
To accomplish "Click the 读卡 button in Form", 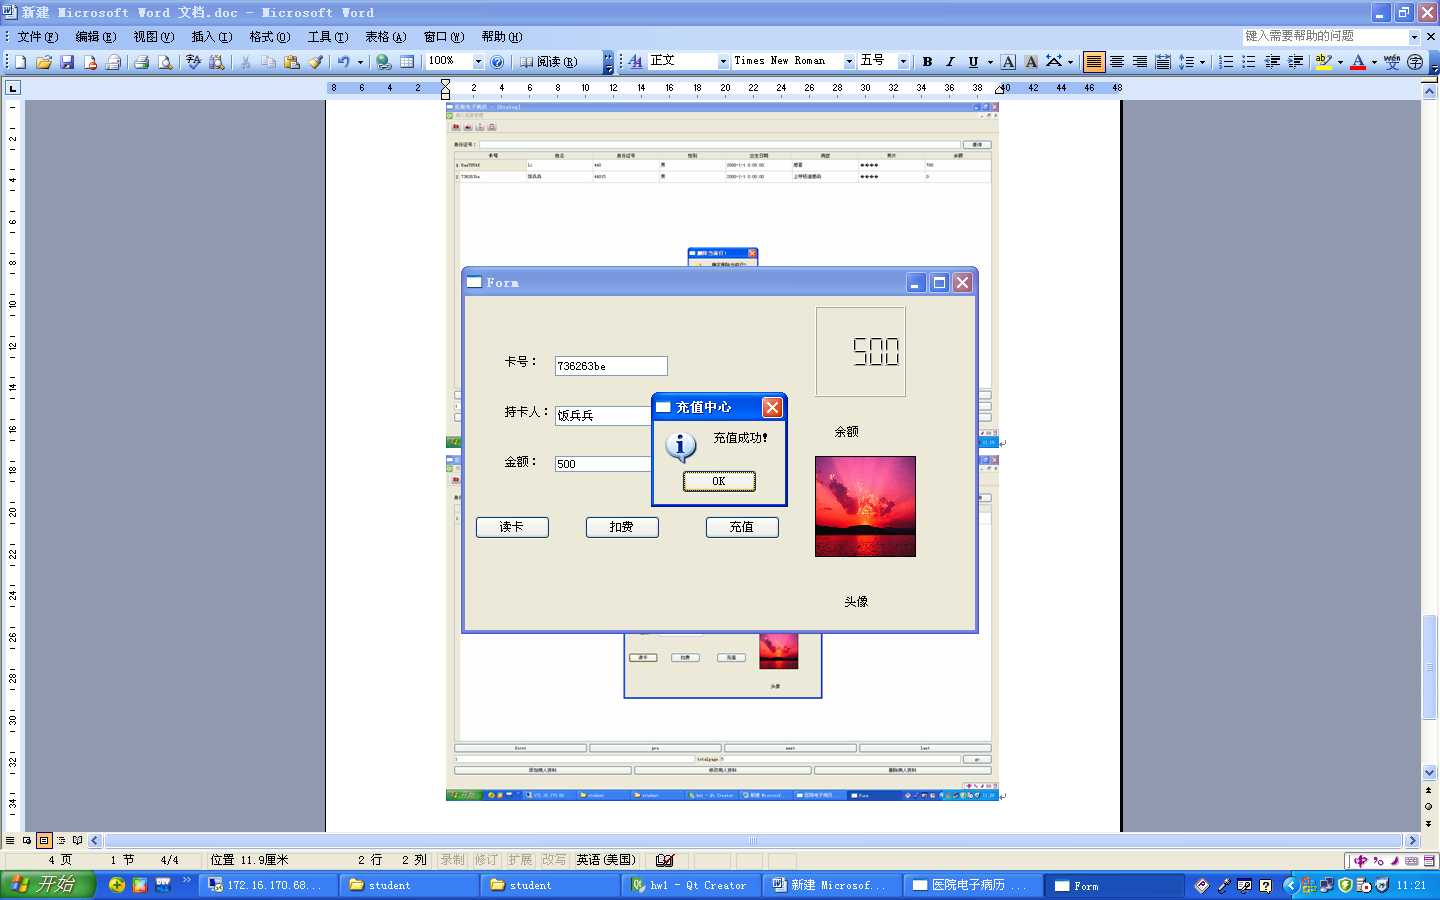I will pyautogui.click(x=512, y=527).
